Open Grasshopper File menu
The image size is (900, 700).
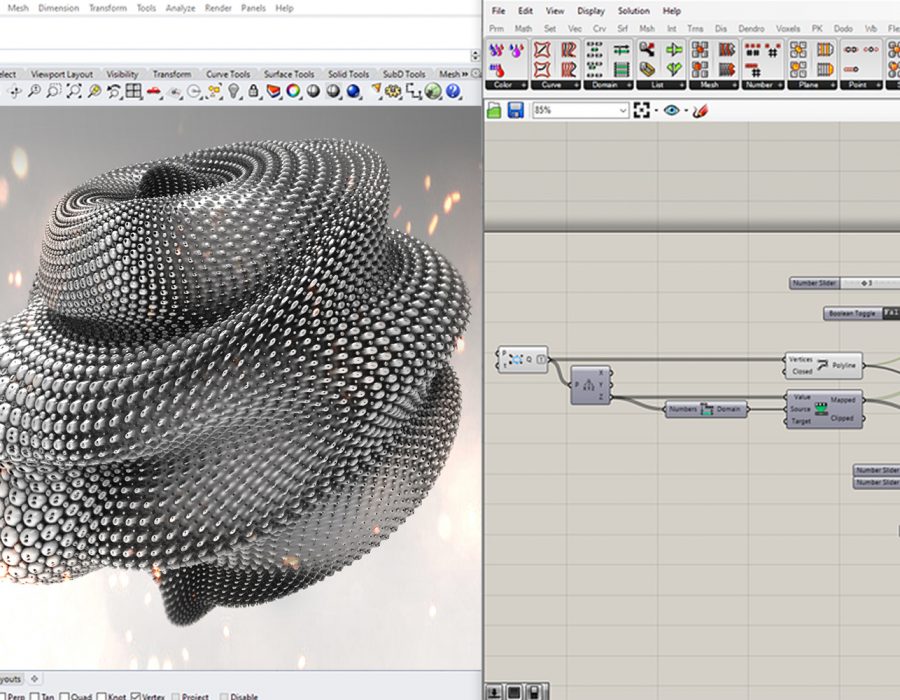498,11
